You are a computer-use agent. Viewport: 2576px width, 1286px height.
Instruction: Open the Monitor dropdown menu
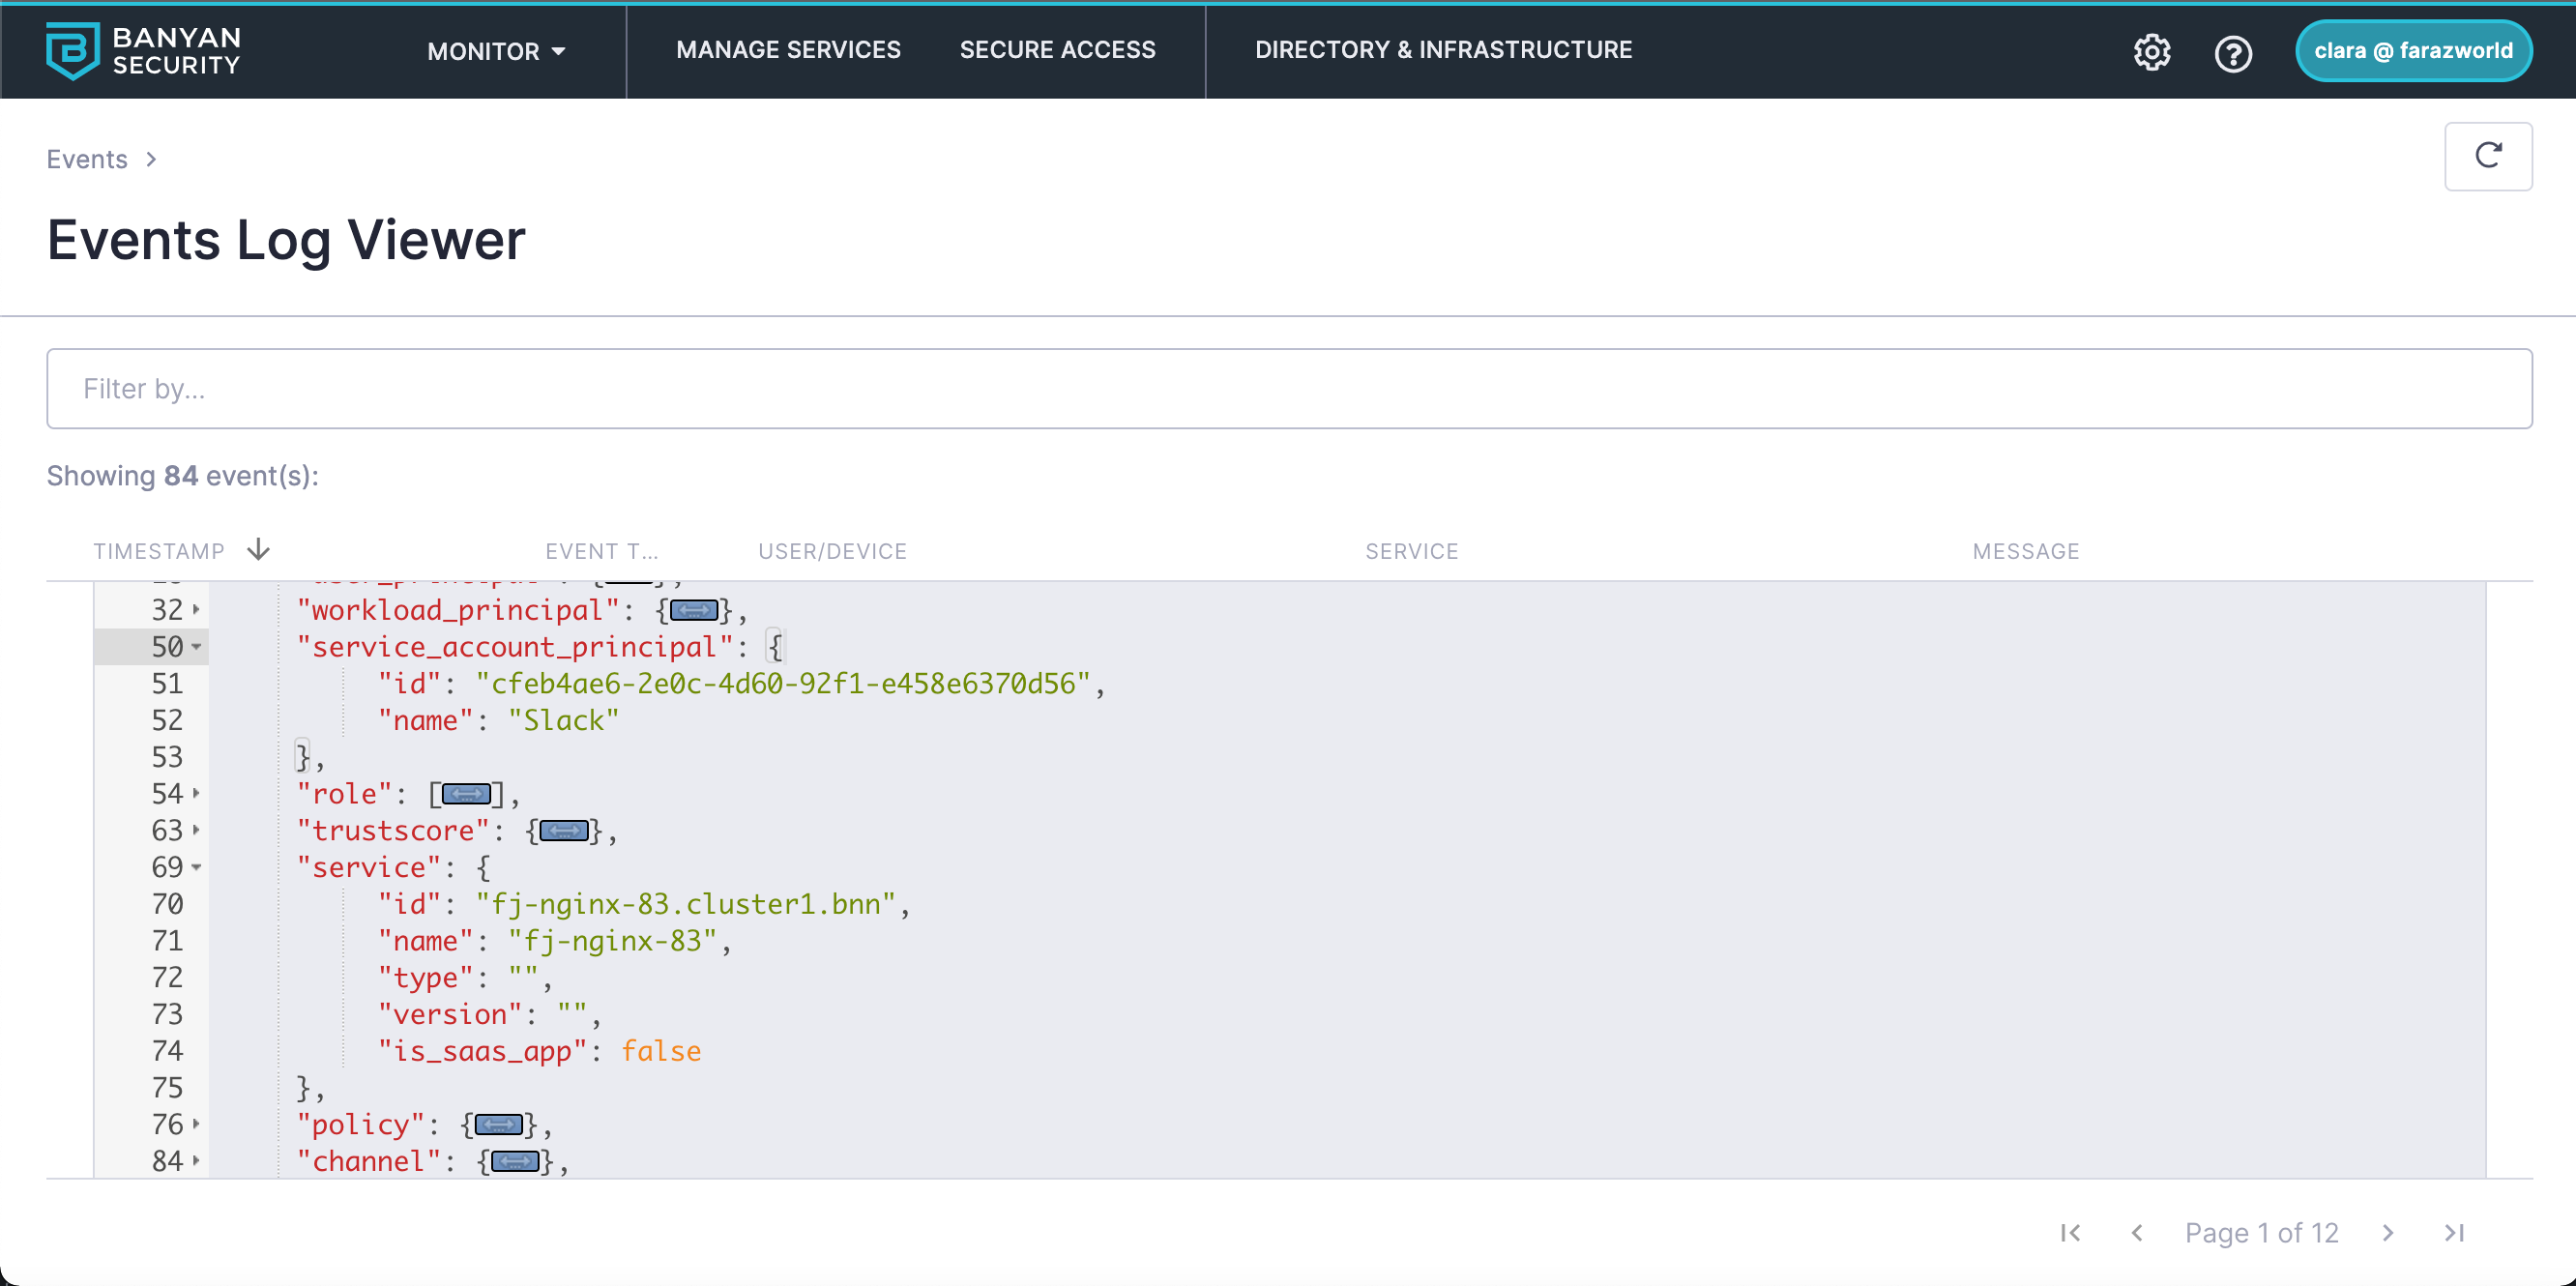(x=496, y=51)
